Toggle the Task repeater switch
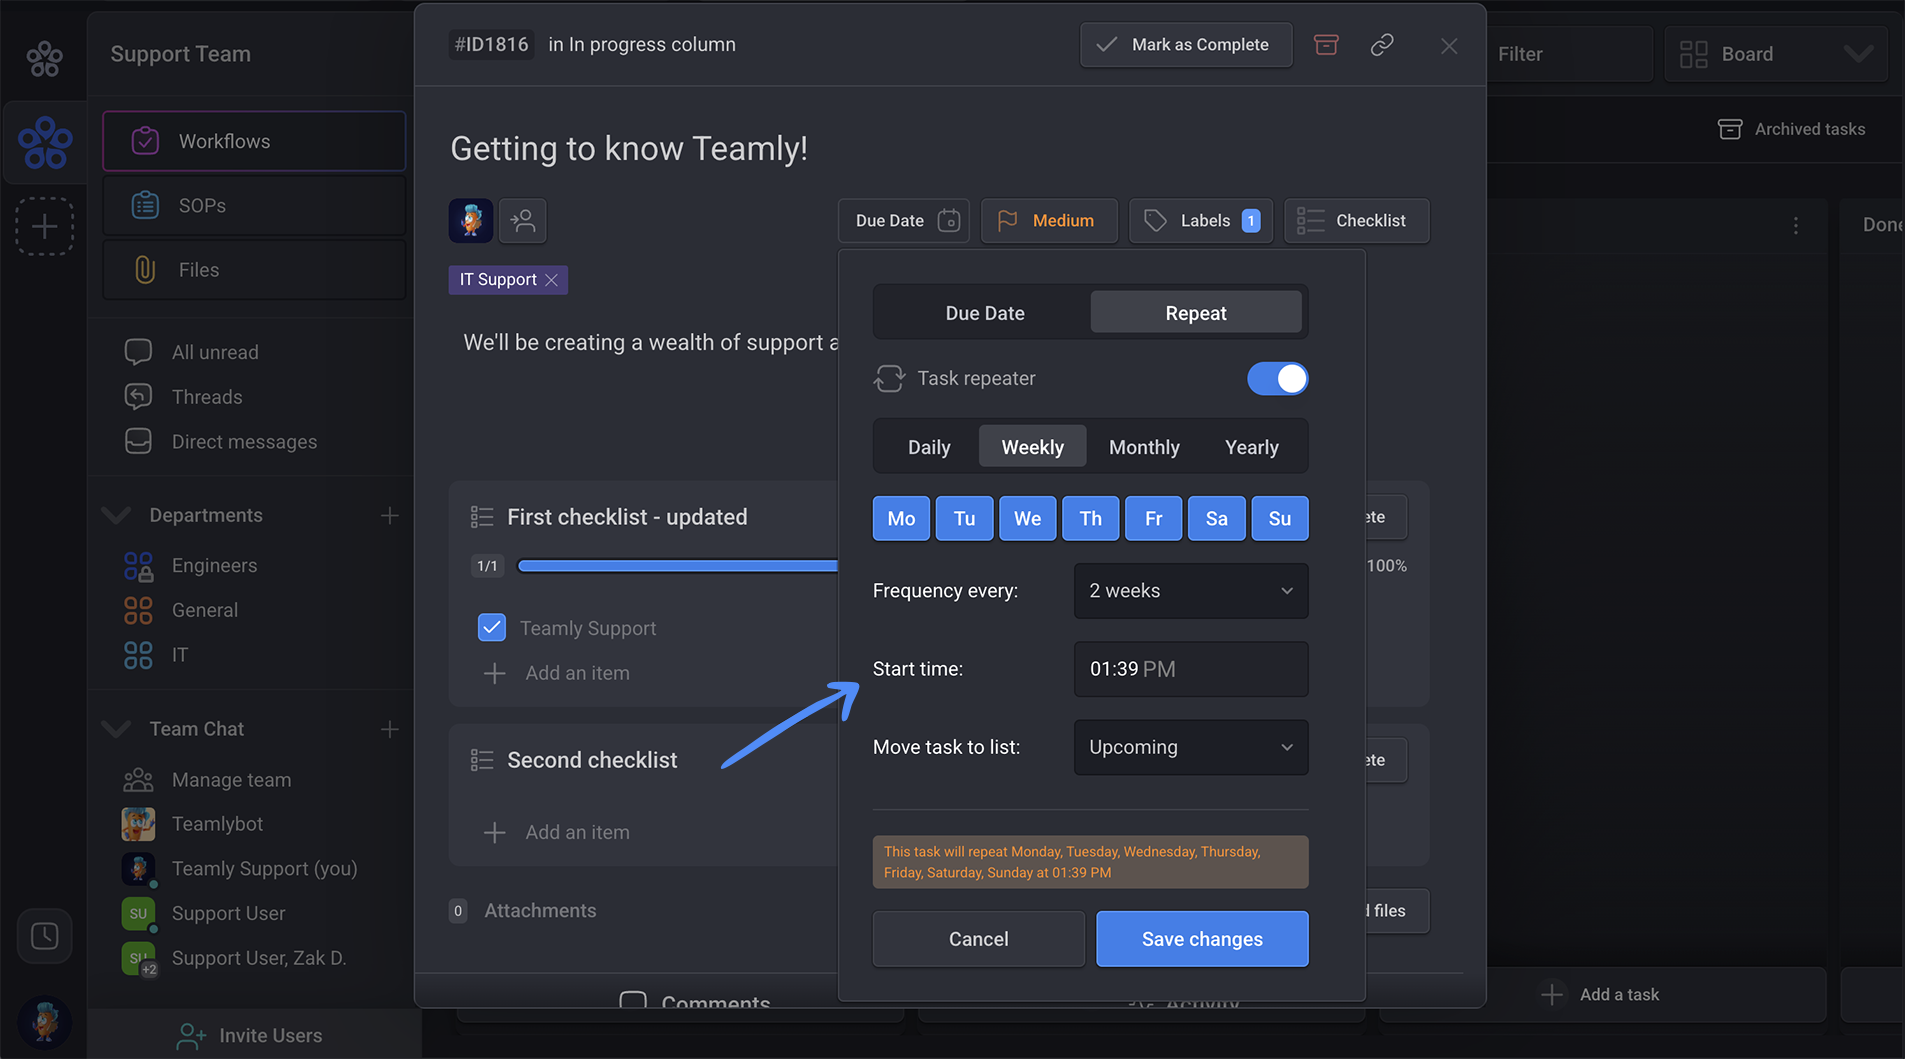The image size is (1905, 1059). [1277, 379]
